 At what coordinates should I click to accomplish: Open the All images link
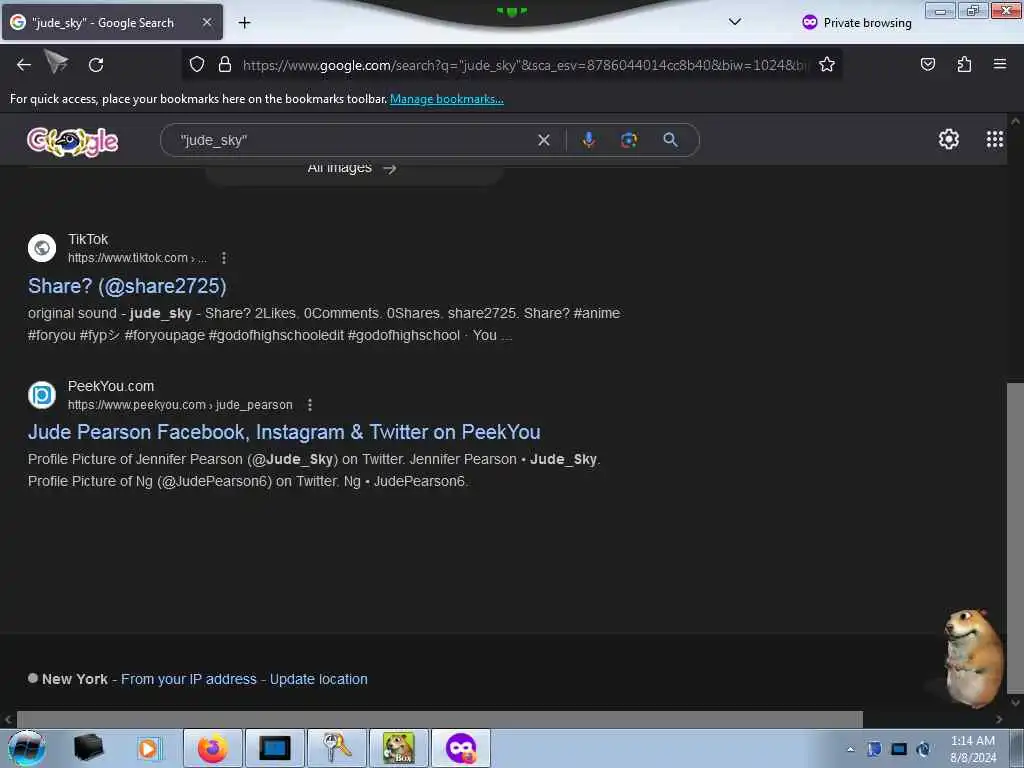[352, 168]
